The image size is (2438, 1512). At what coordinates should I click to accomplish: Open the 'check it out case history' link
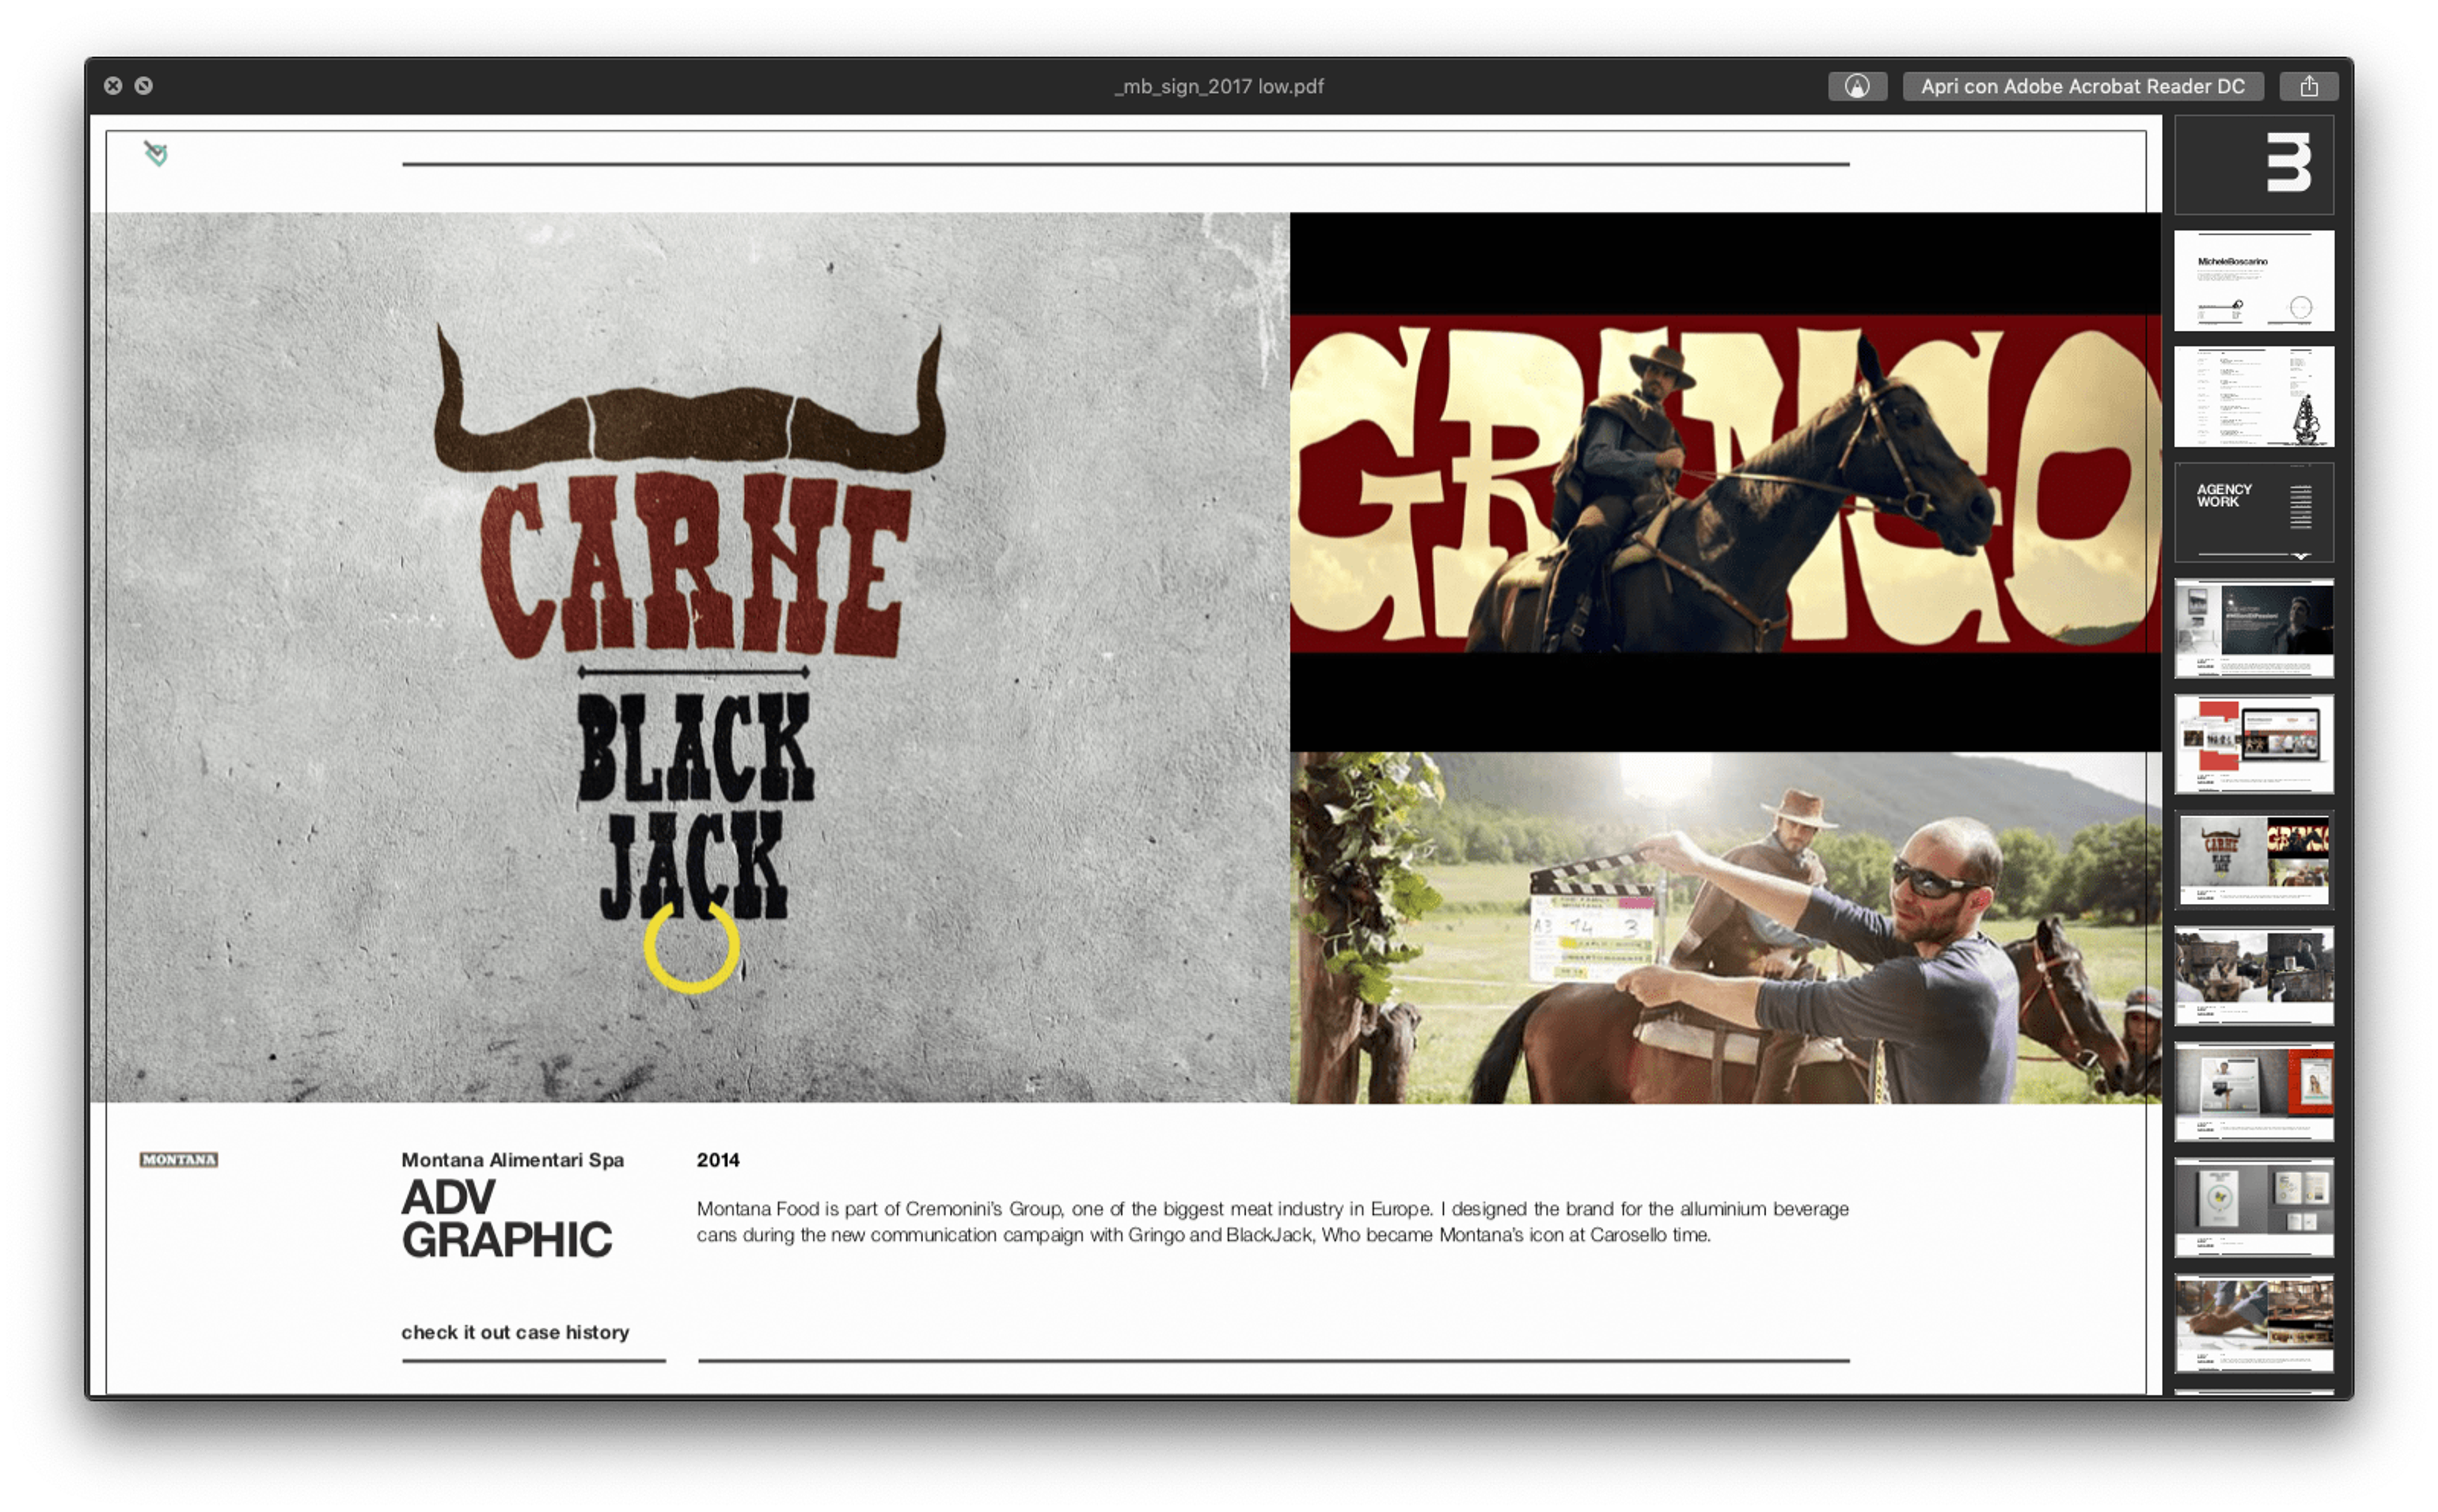coord(515,1332)
